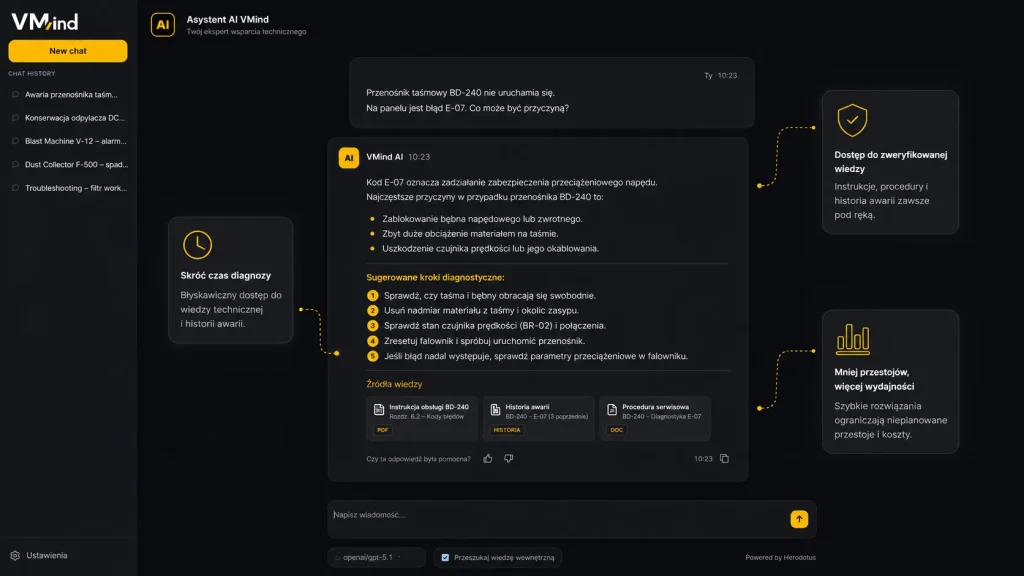
Task: Give thumbs down to the answer
Action: 509,459
